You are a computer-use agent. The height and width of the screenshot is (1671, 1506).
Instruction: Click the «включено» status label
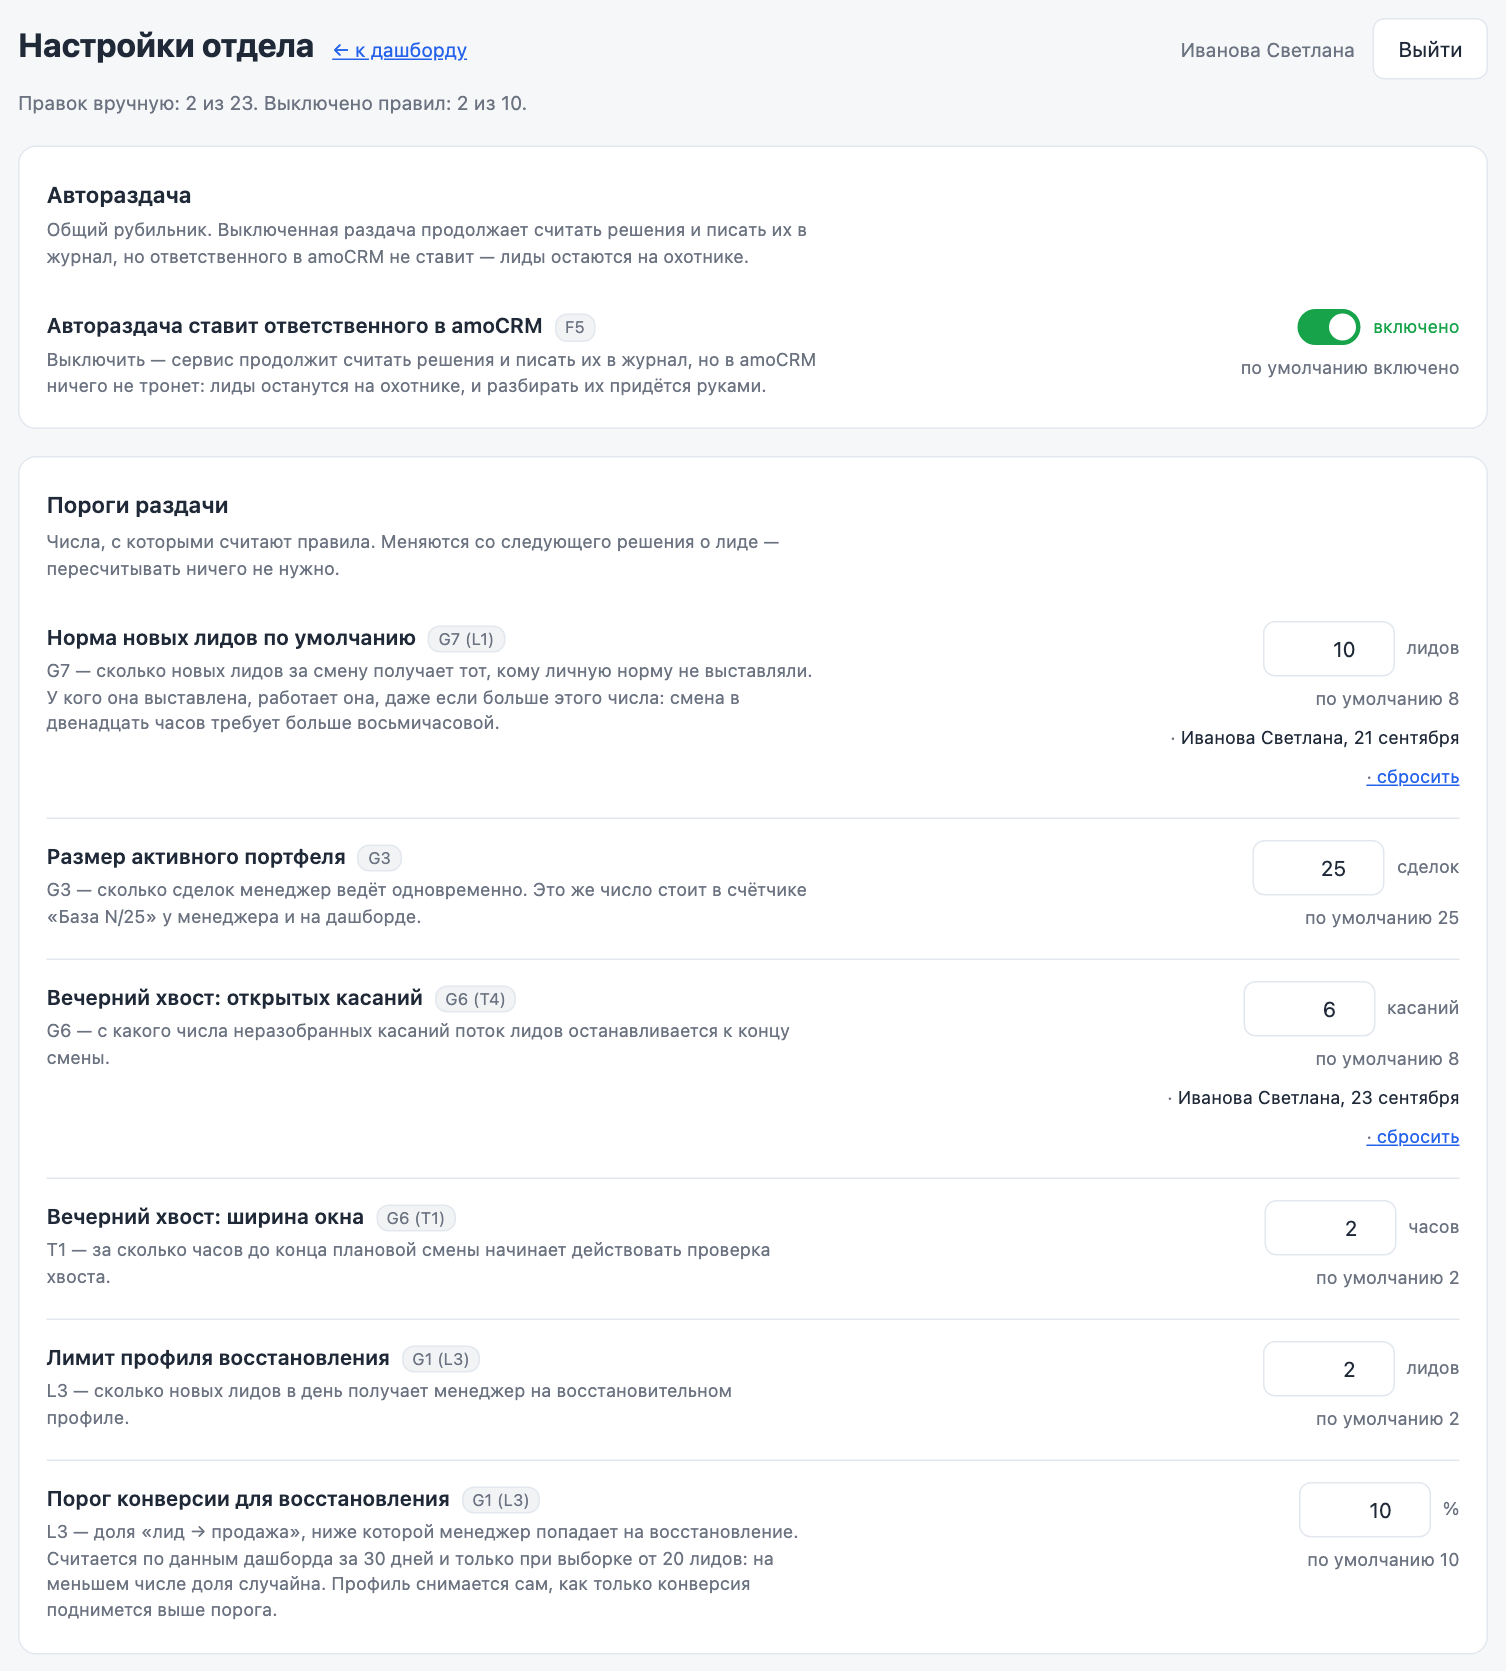[x=1416, y=327]
